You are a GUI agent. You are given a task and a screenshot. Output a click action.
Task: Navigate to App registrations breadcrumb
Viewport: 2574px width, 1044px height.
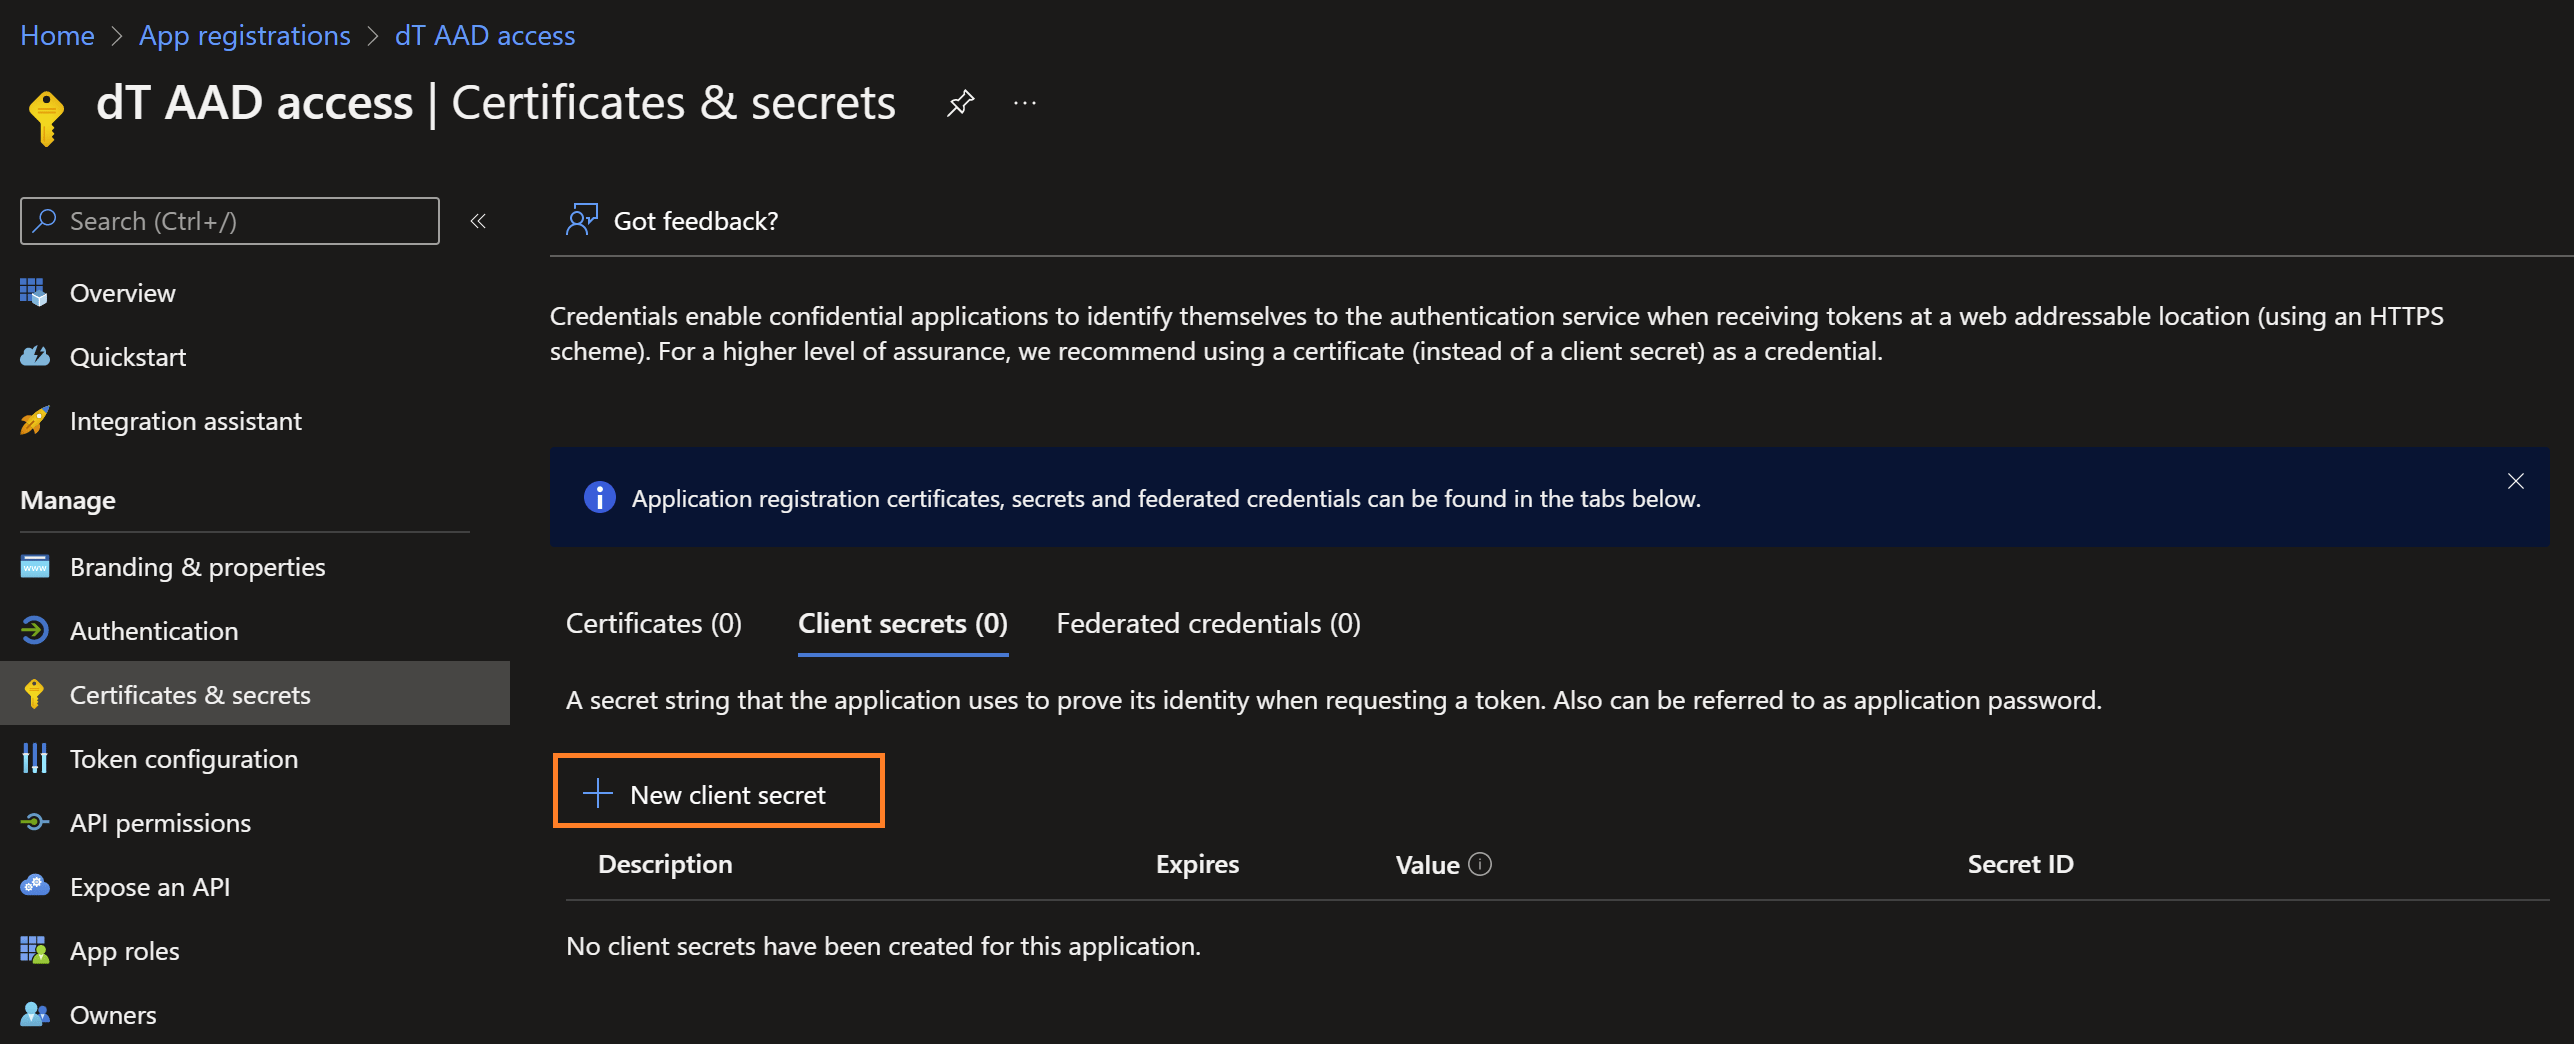(x=243, y=35)
